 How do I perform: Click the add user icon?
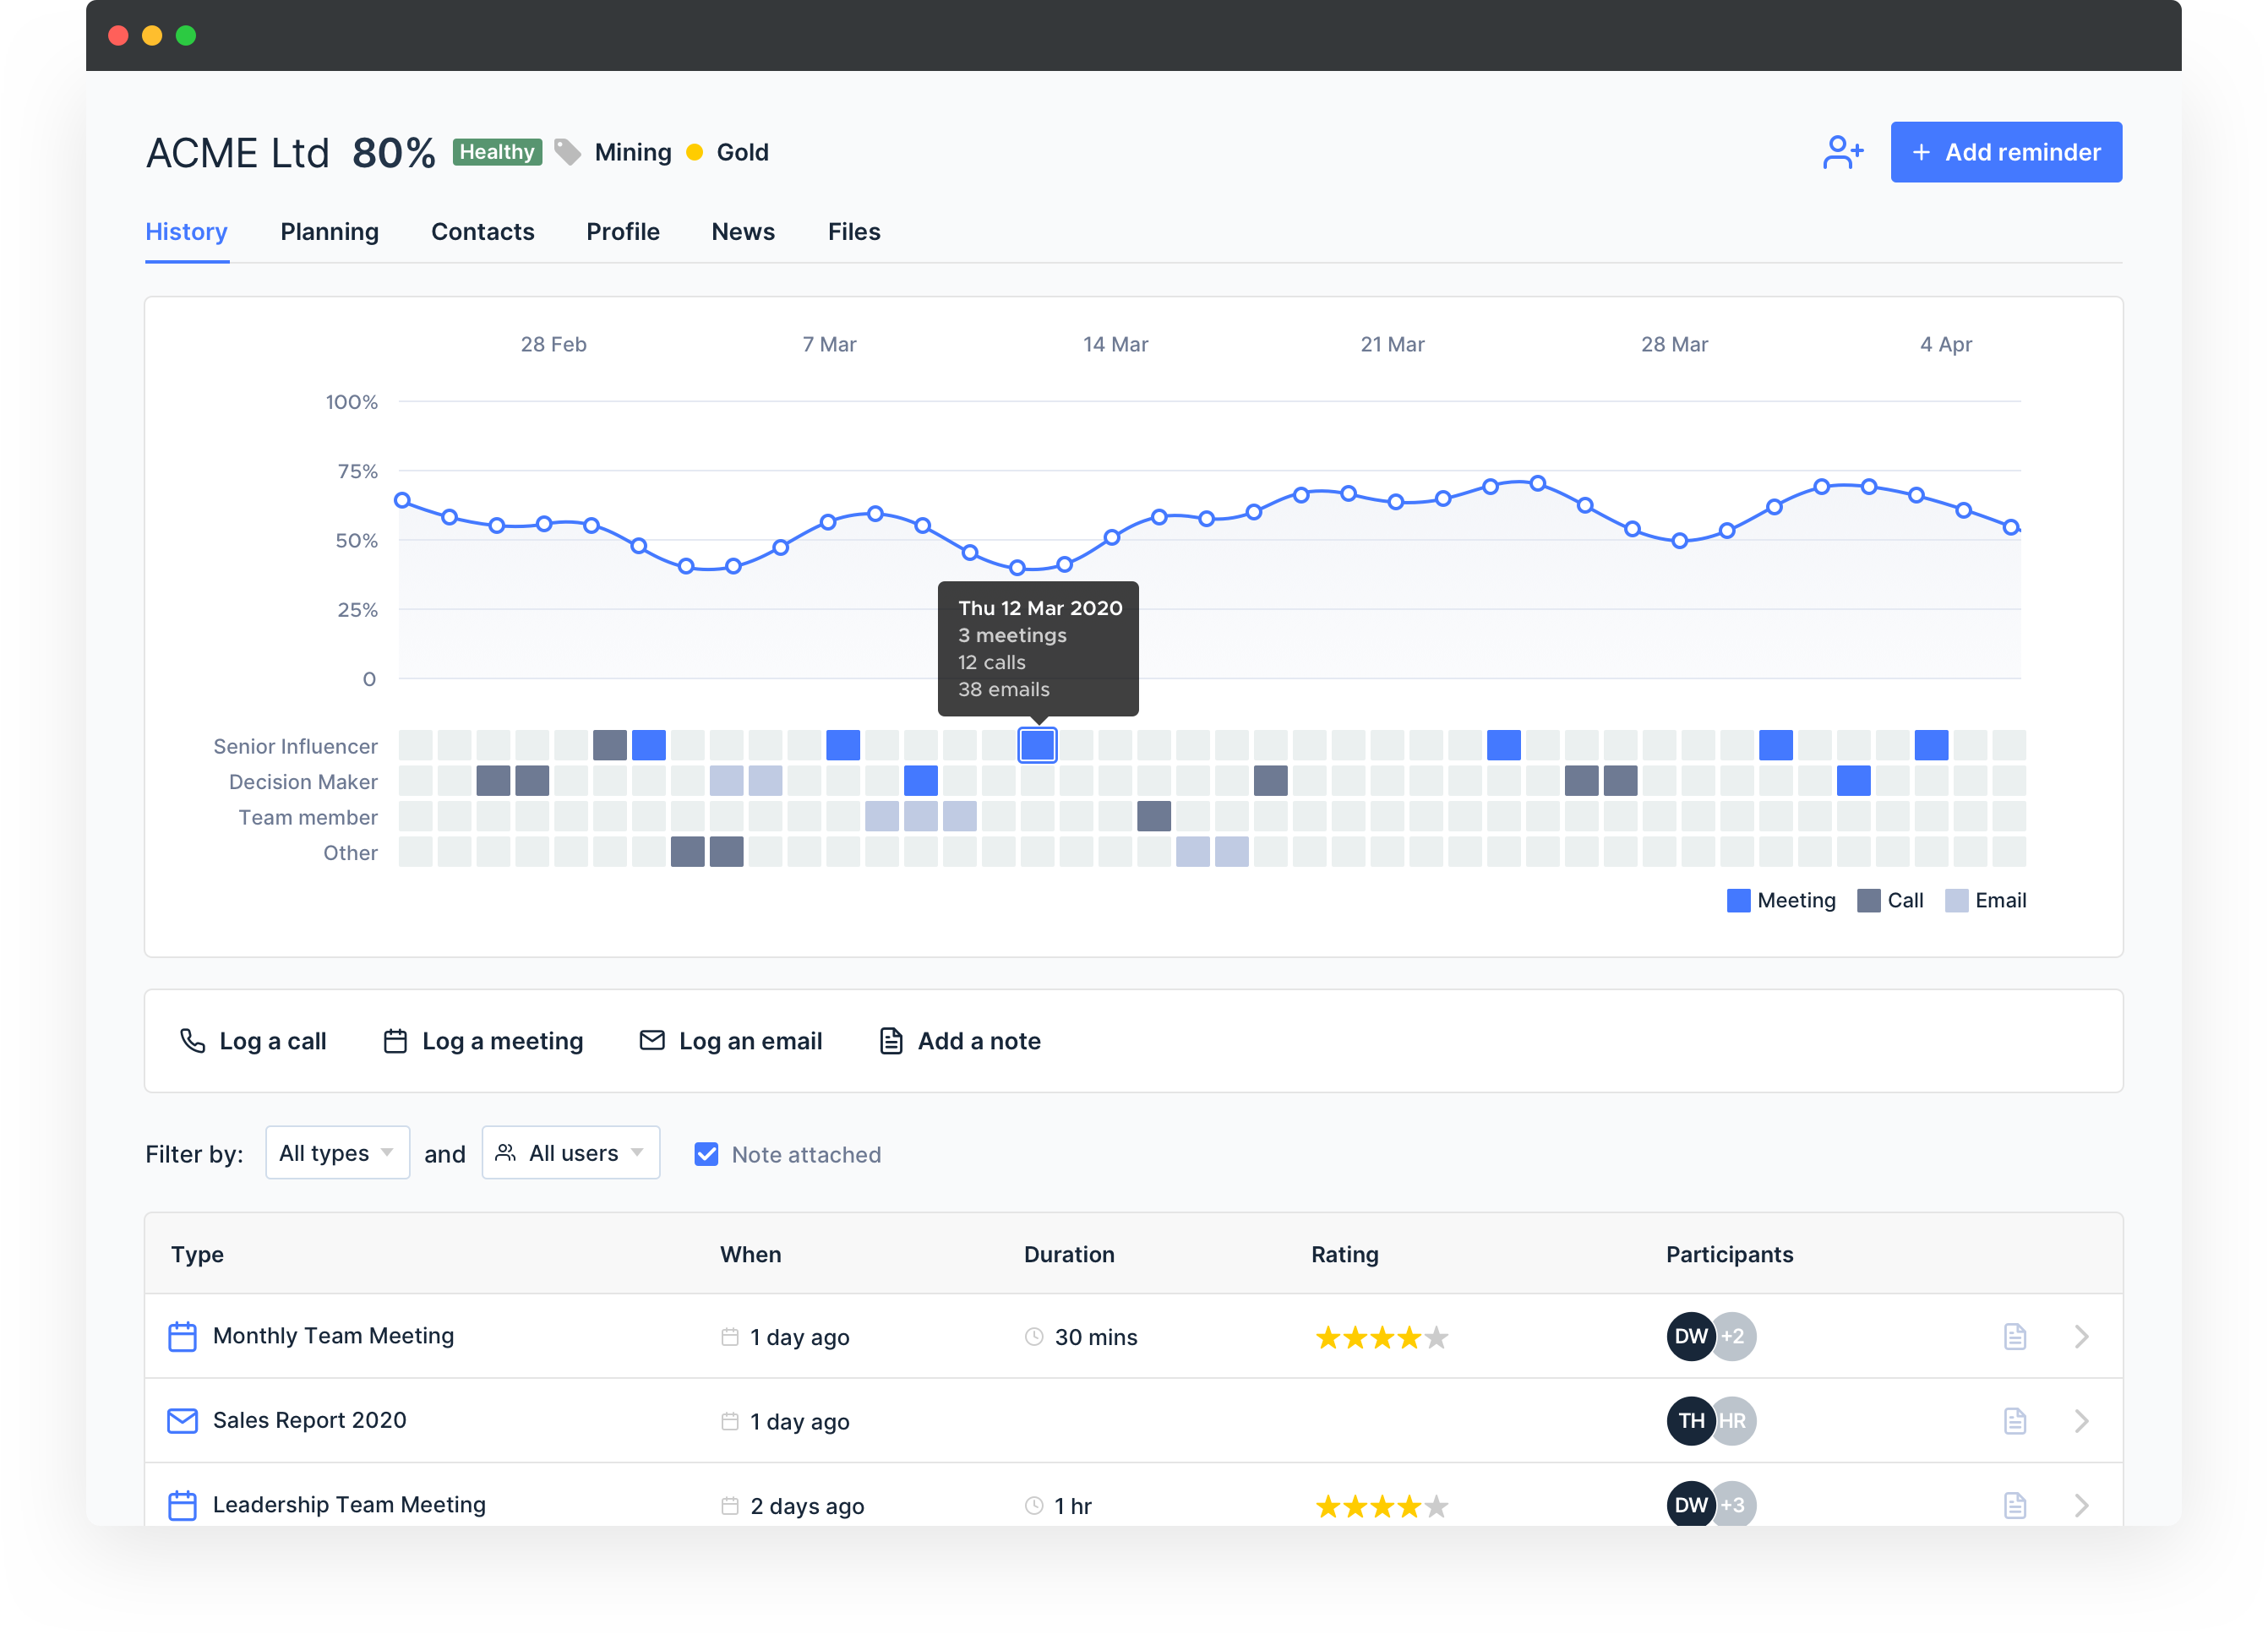[x=1842, y=152]
